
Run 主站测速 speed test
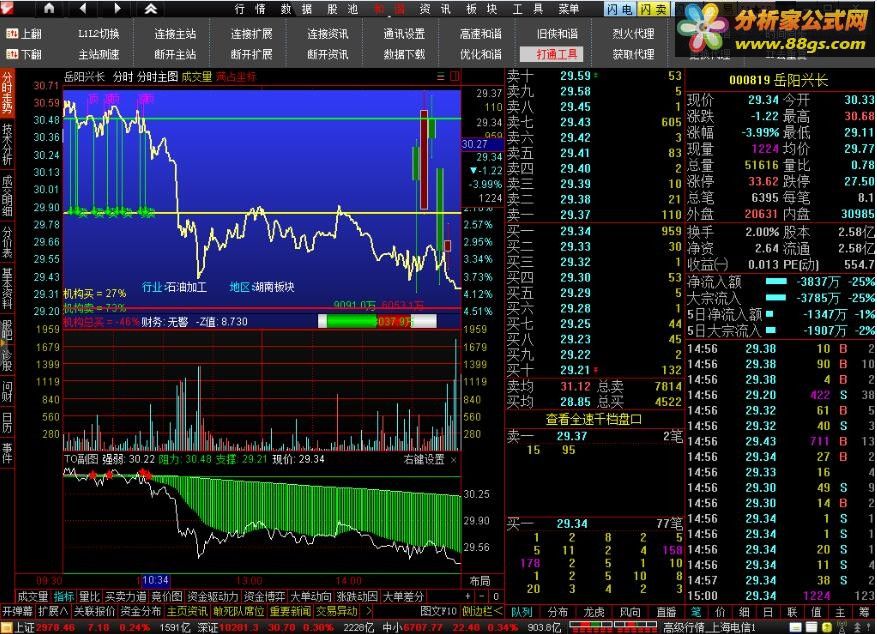point(98,54)
